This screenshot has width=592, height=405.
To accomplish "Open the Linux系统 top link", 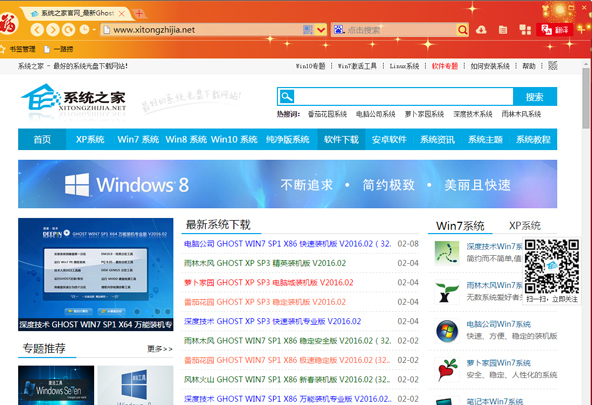I will (404, 66).
